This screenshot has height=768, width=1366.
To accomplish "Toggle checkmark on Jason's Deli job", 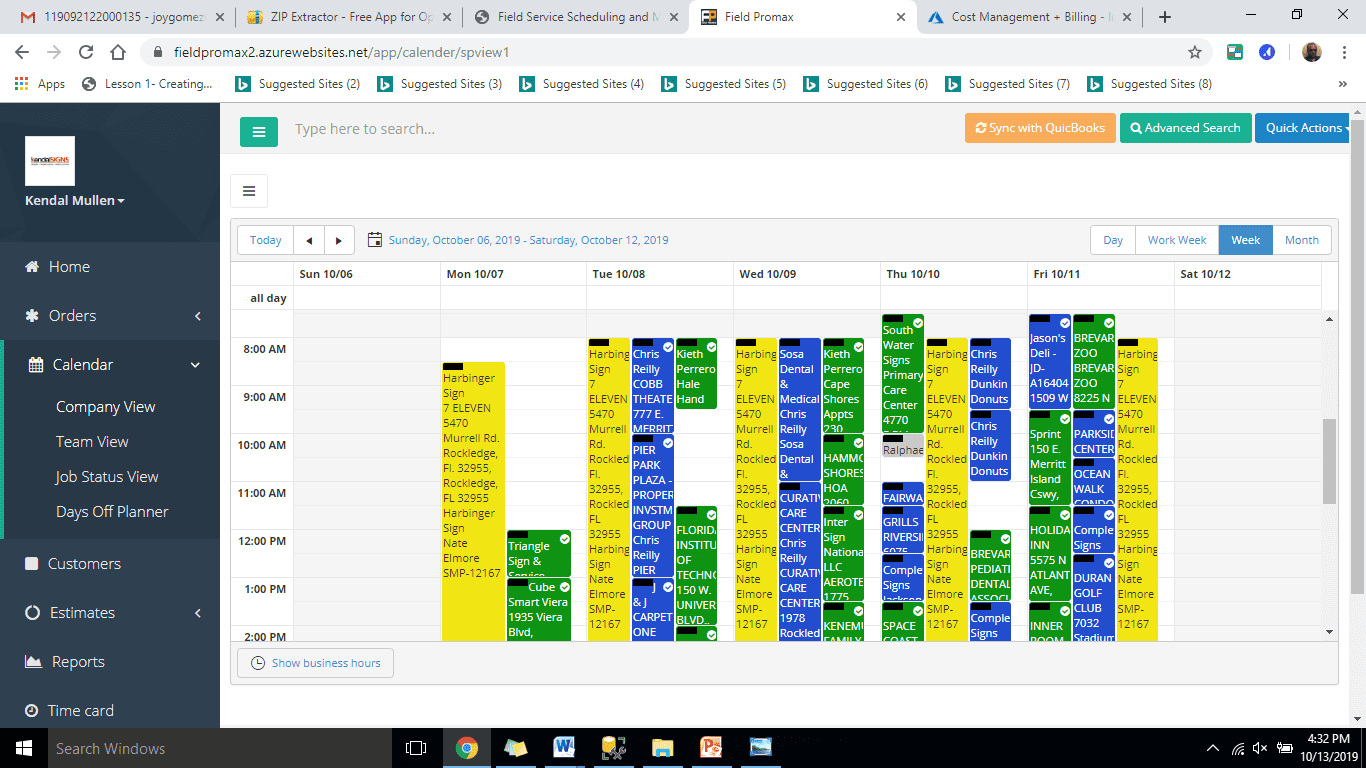I will tap(1065, 323).
